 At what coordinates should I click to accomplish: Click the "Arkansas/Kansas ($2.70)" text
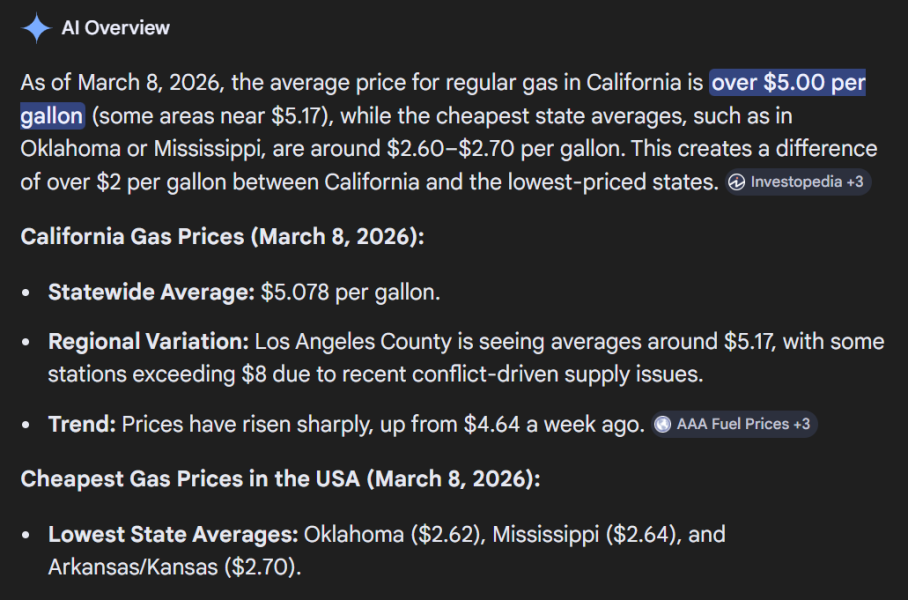click(172, 568)
